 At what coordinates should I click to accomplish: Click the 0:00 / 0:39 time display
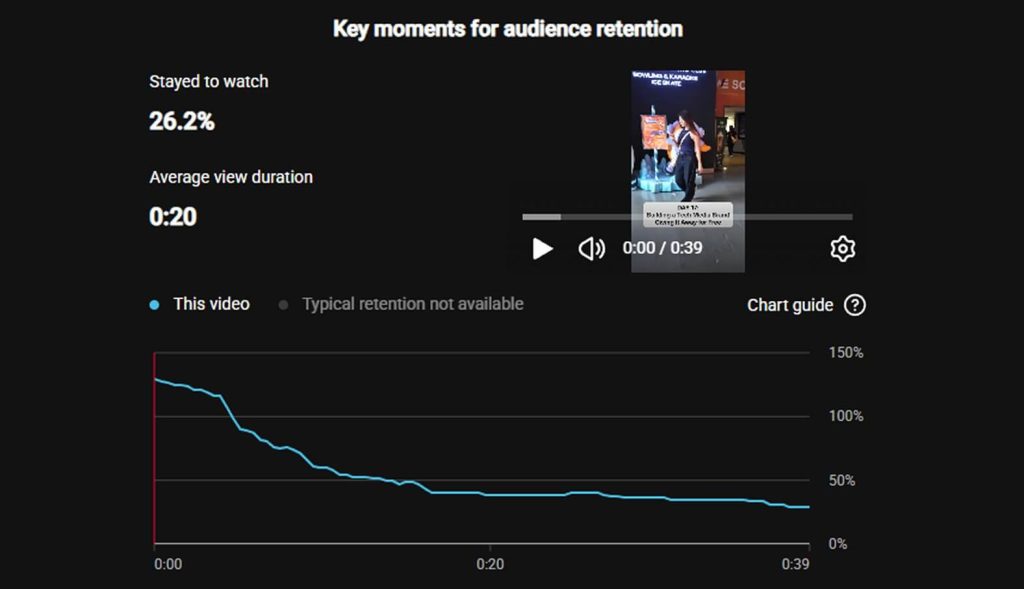point(662,248)
